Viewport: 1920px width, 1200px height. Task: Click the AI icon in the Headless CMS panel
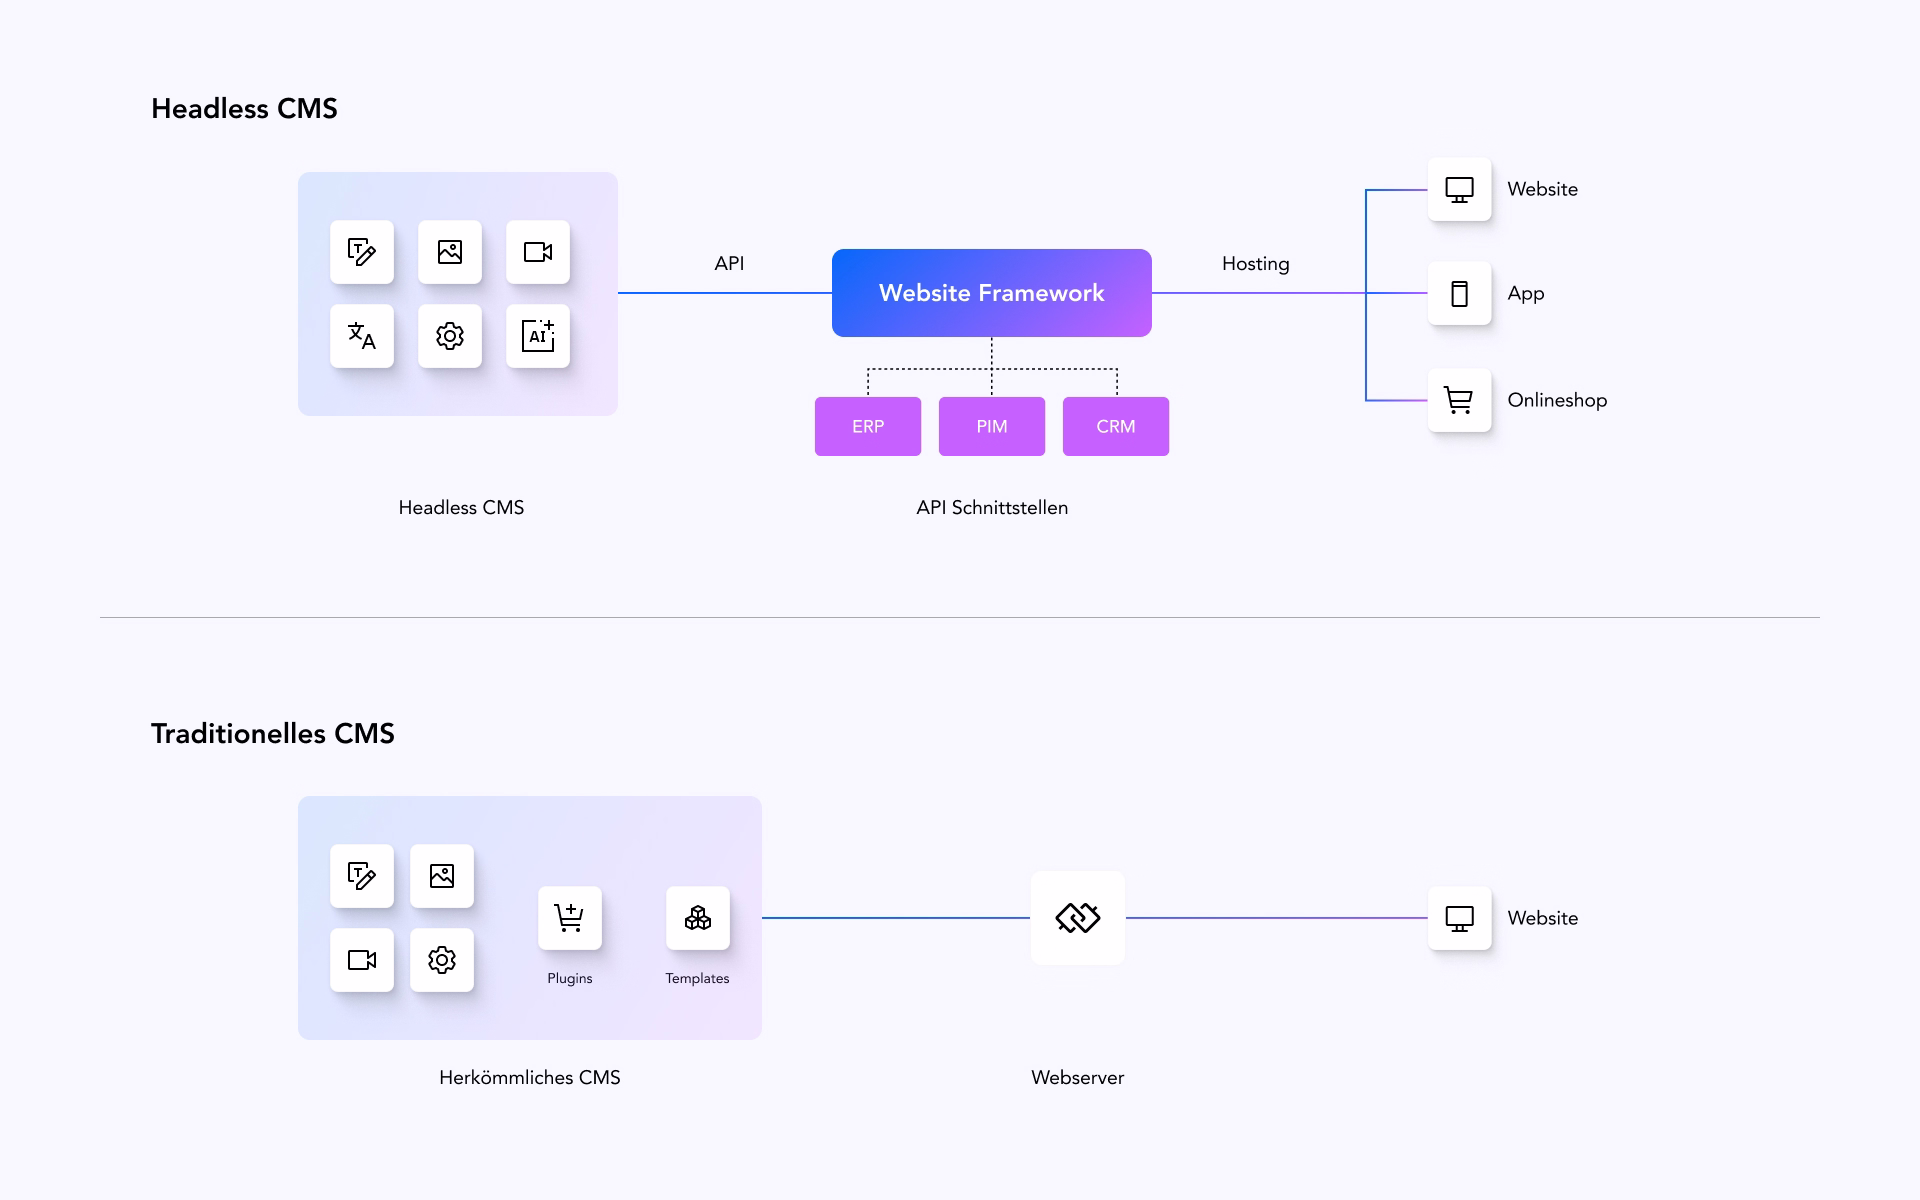coord(538,337)
